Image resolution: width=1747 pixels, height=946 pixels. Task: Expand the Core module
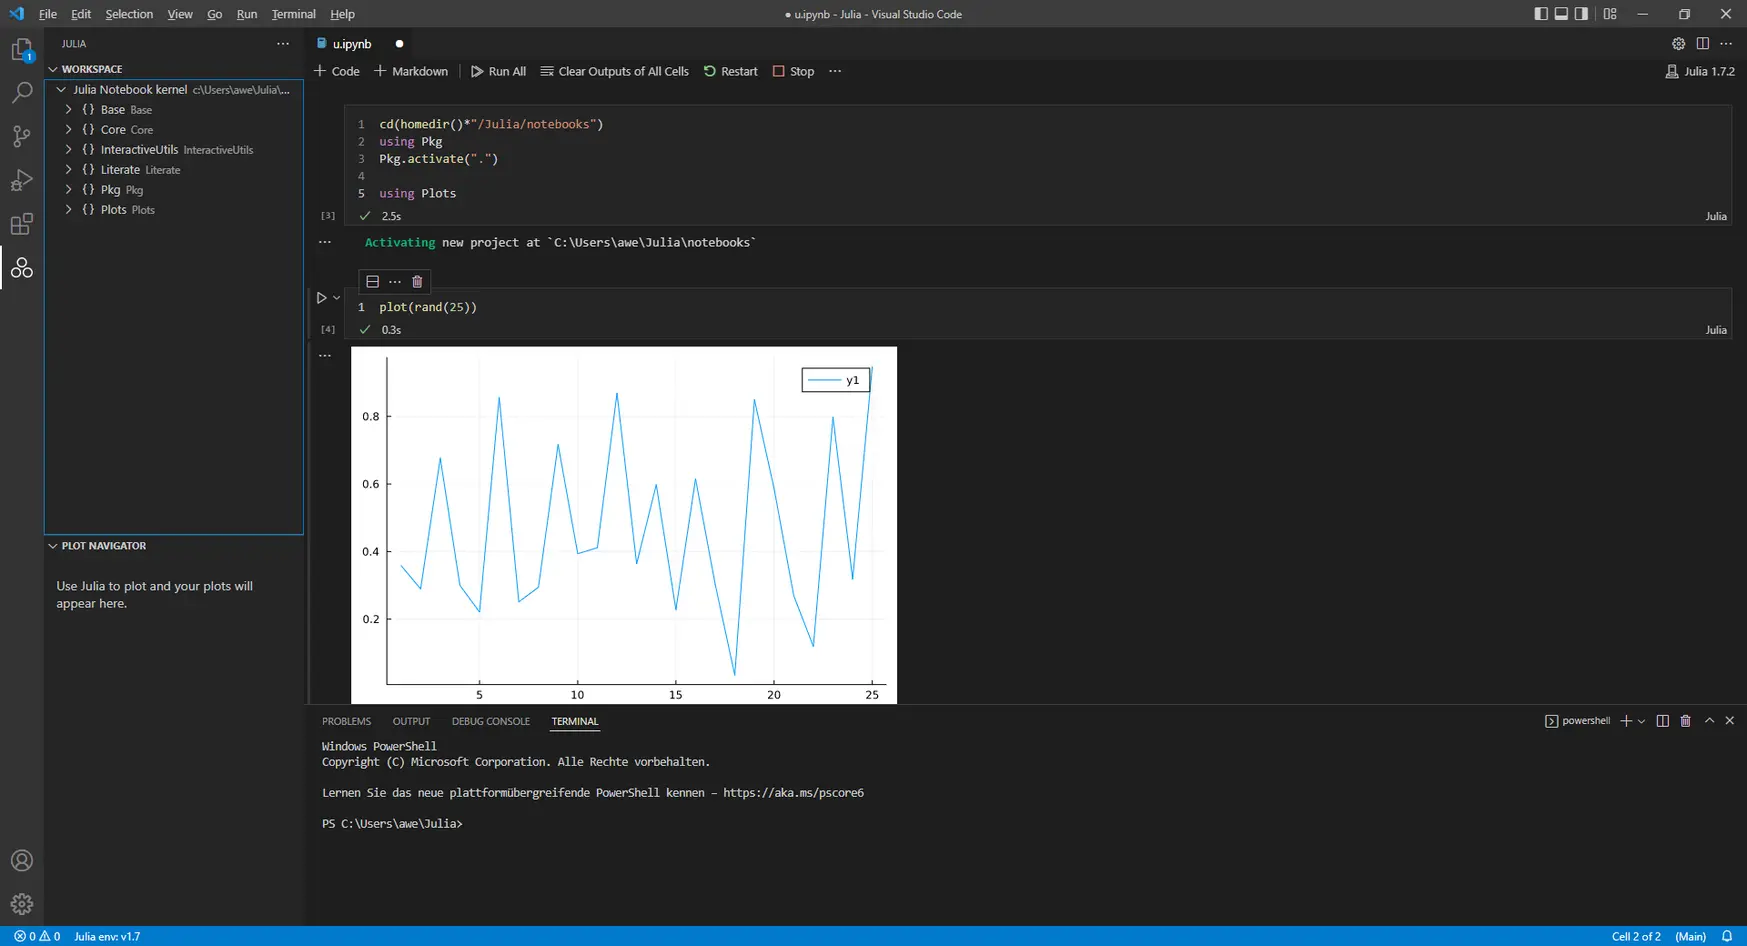[x=69, y=130]
